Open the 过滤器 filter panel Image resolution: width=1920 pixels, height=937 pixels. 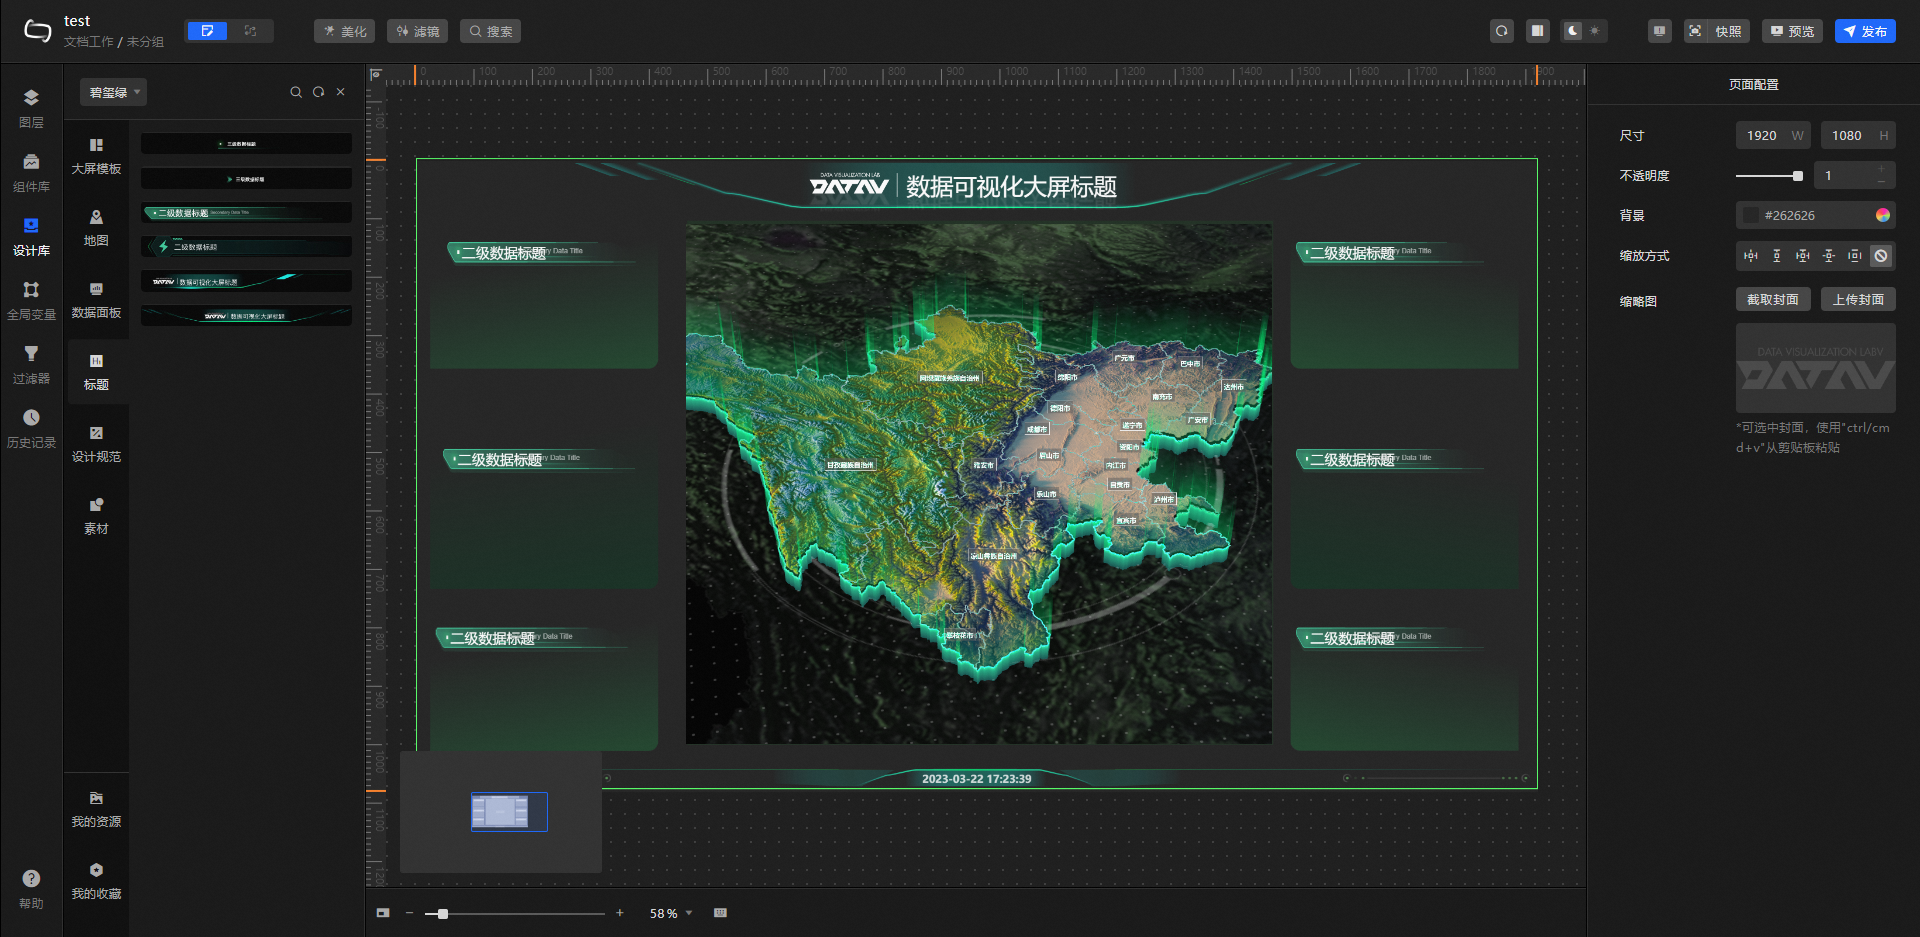pyautogui.click(x=31, y=363)
